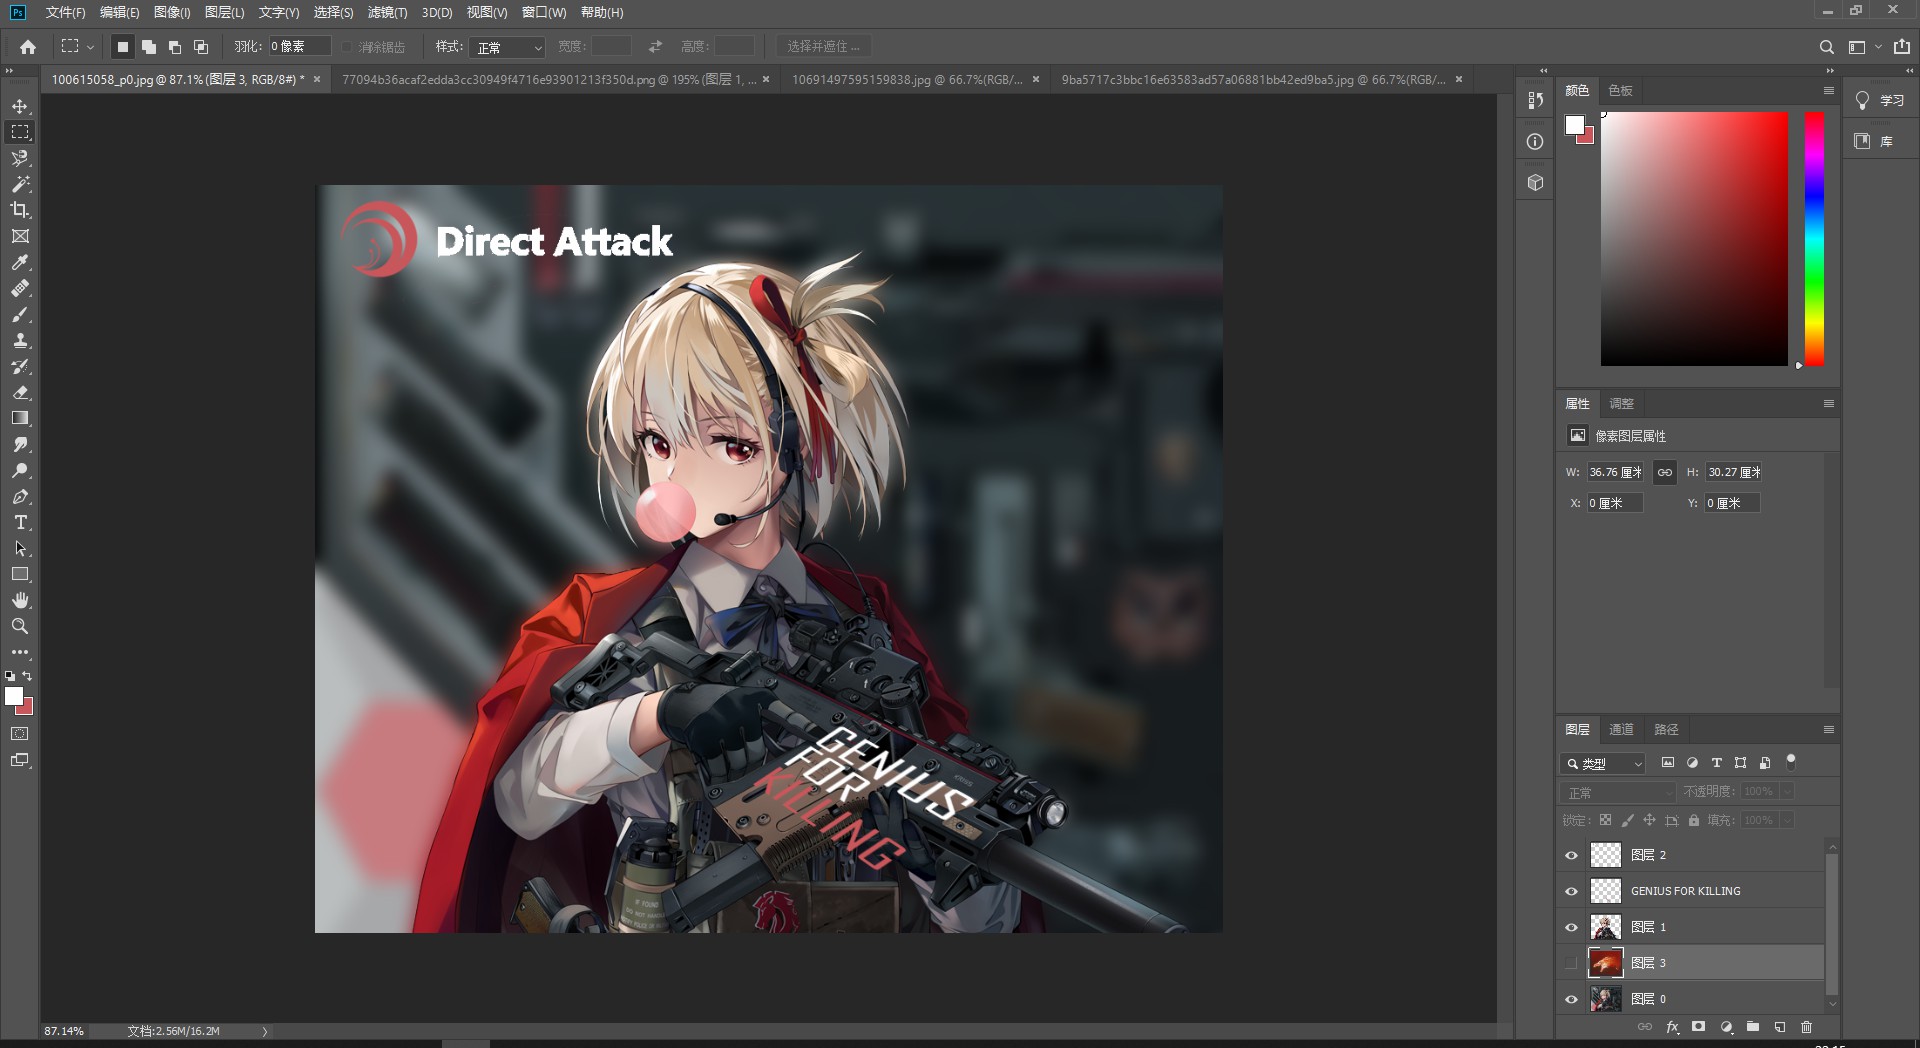Select the Gradient tool
Viewport: 1920px width, 1048px height.
click(20, 418)
